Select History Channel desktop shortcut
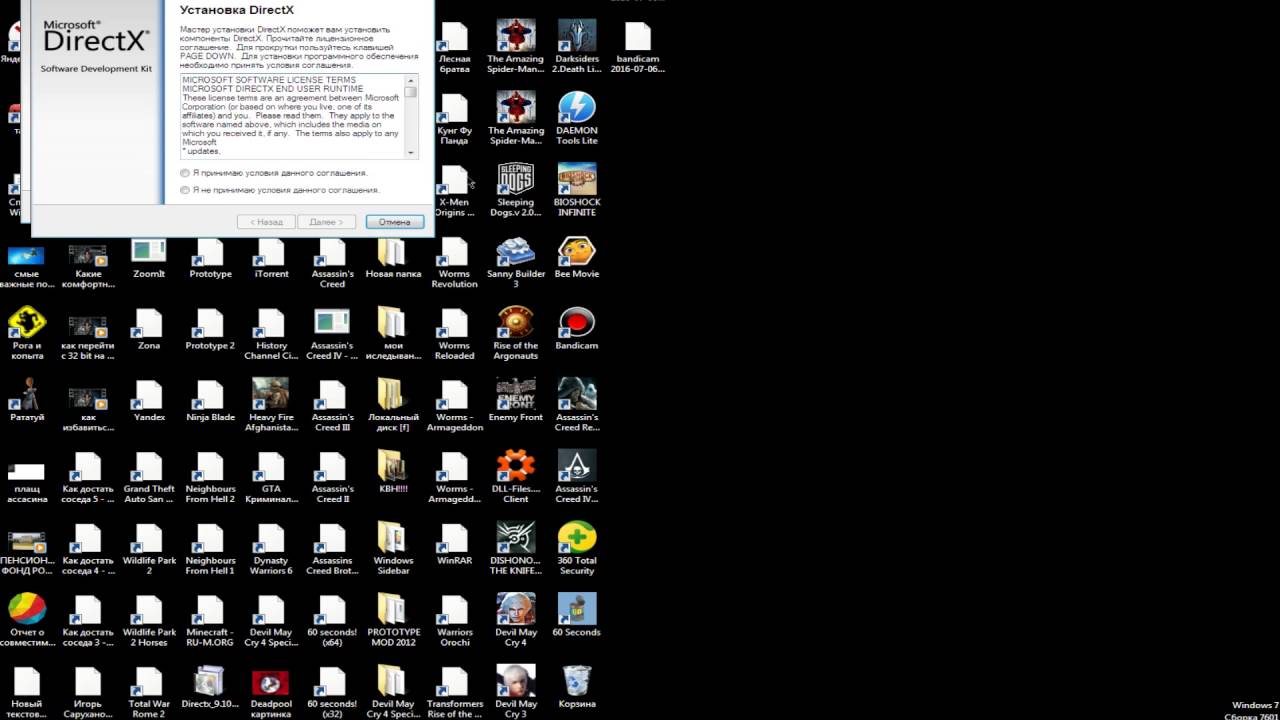Viewport: 1280px width, 720px height. click(271, 334)
